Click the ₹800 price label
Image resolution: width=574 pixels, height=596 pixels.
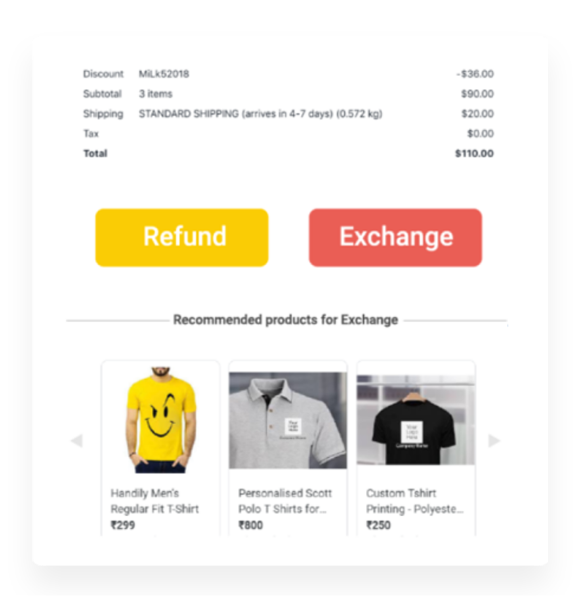click(251, 525)
